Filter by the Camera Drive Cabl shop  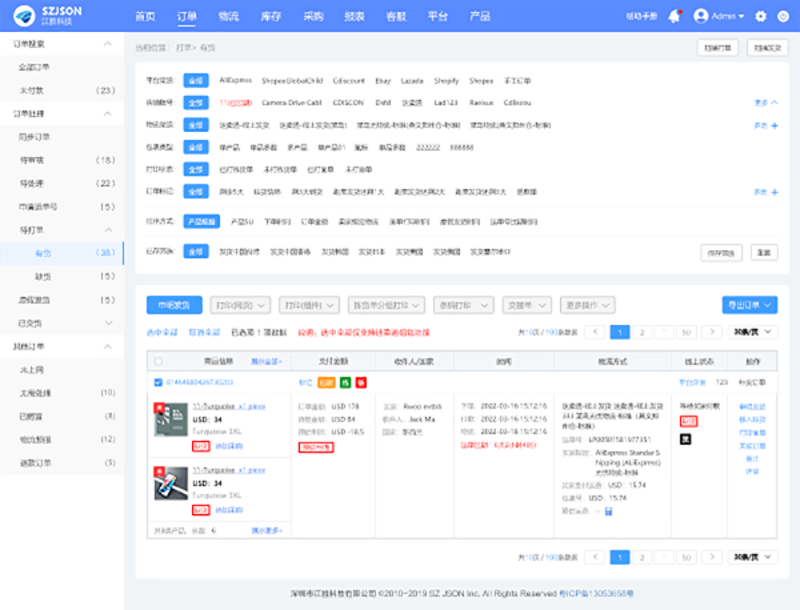tap(291, 103)
